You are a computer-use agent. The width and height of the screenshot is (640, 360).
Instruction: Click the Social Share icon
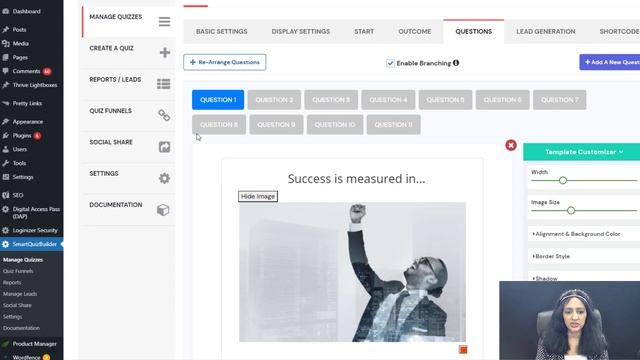pyautogui.click(x=164, y=147)
